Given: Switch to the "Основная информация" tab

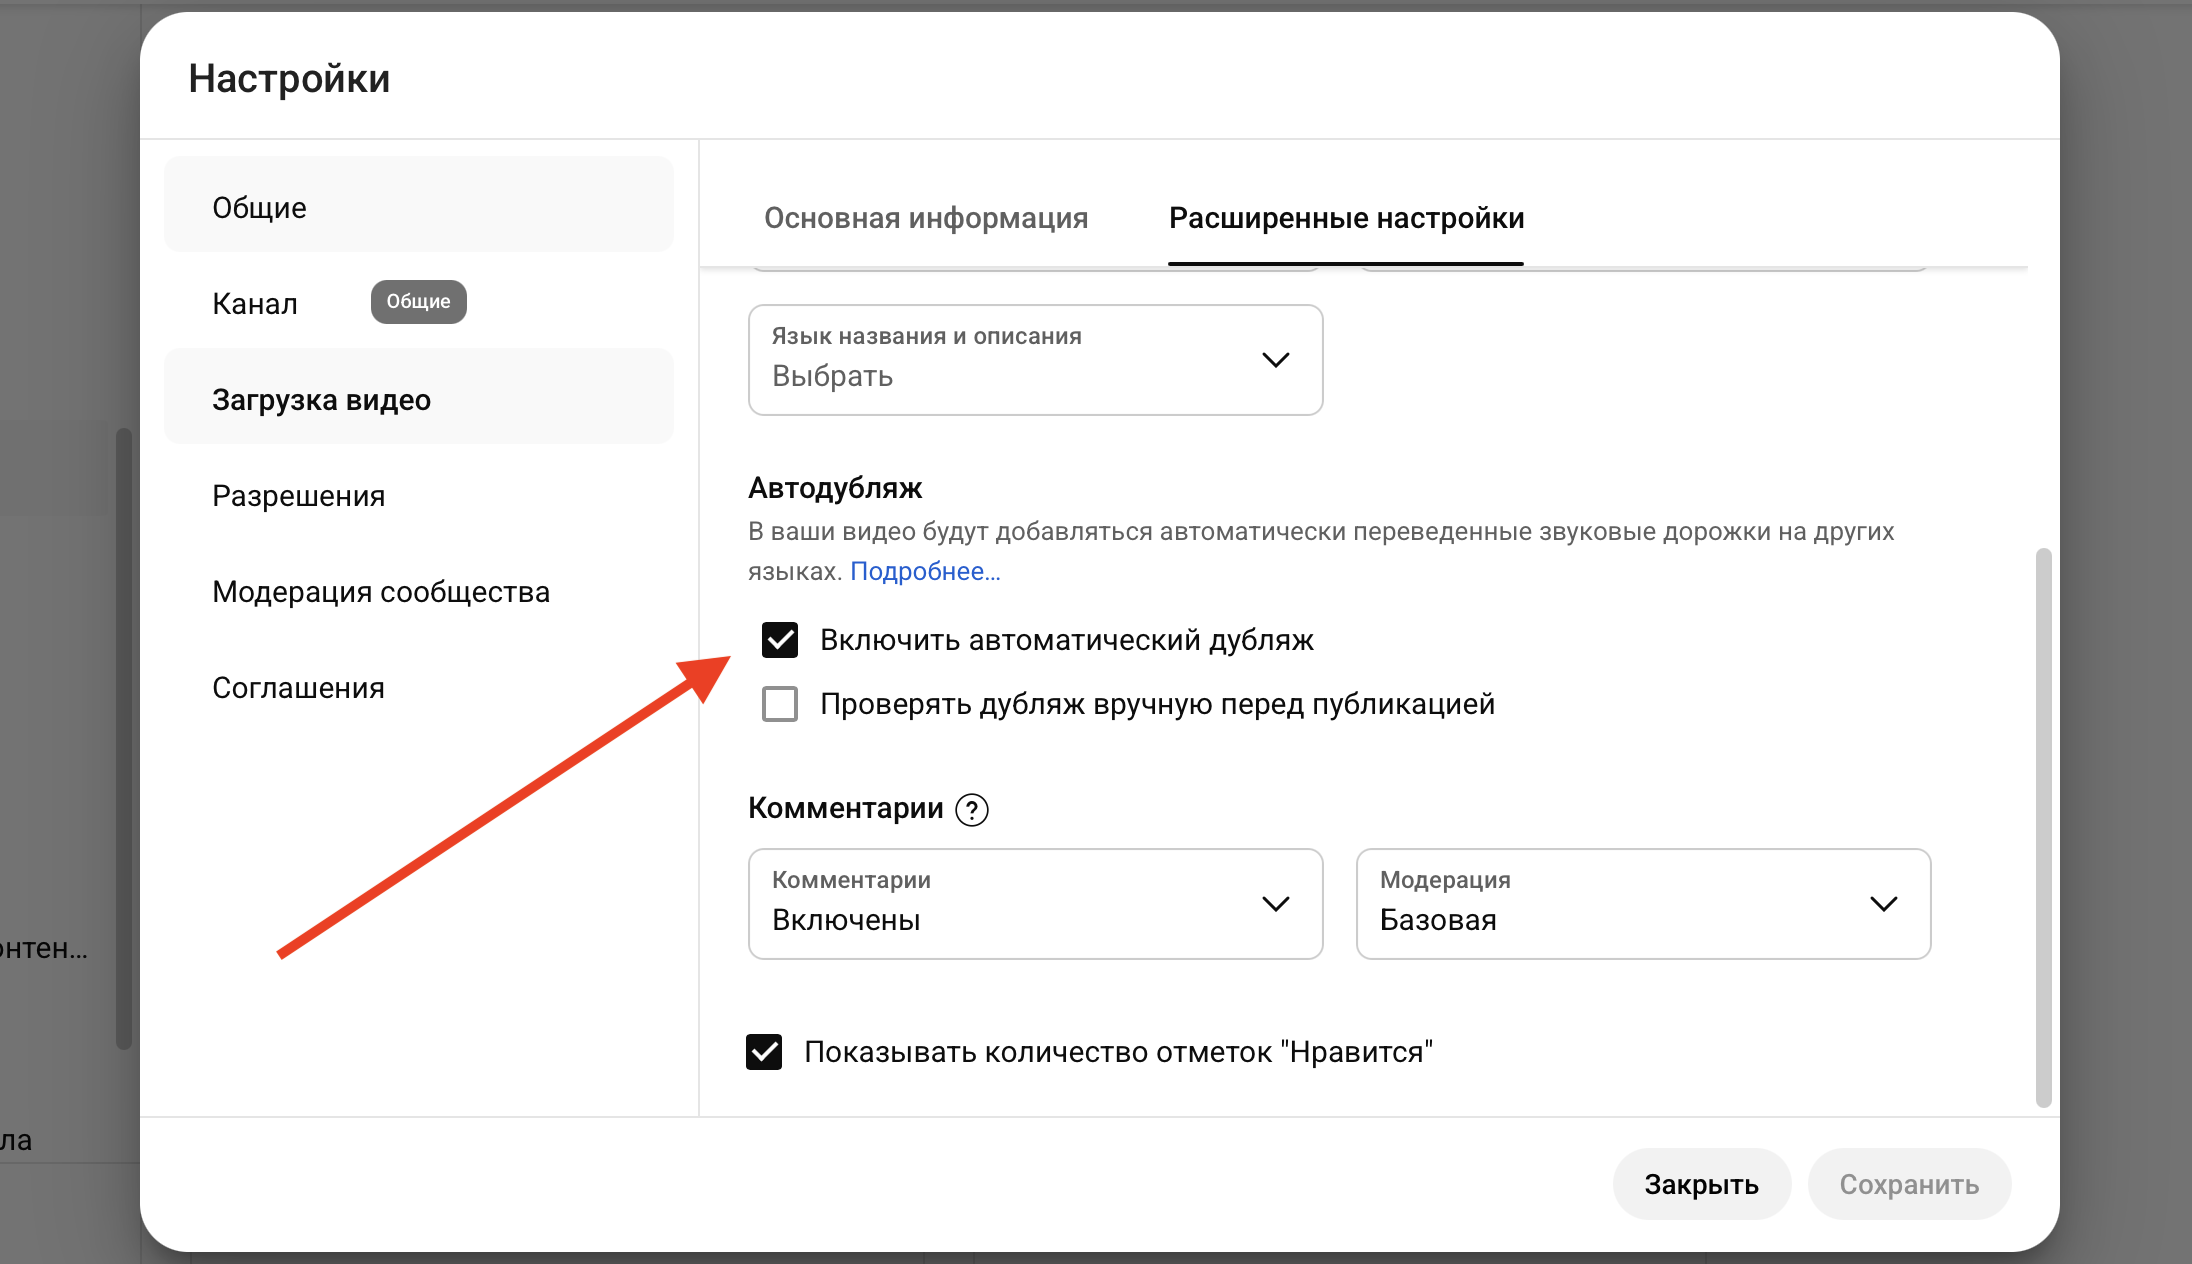Looking at the screenshot, I should pyautogui.click(x=926, y=218).
